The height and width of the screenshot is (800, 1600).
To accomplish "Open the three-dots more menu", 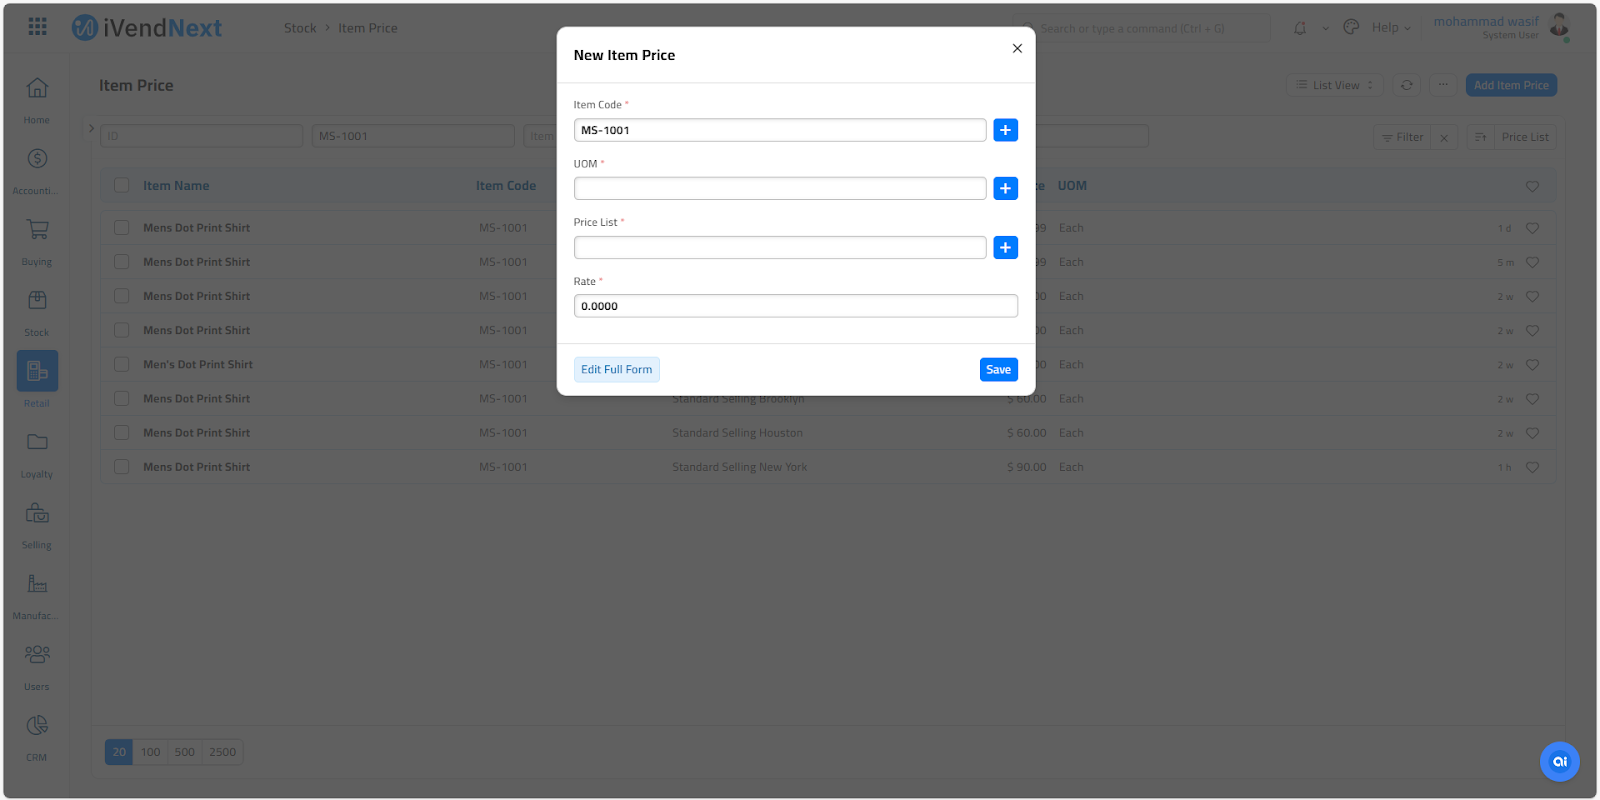I will click(1443, 85).
